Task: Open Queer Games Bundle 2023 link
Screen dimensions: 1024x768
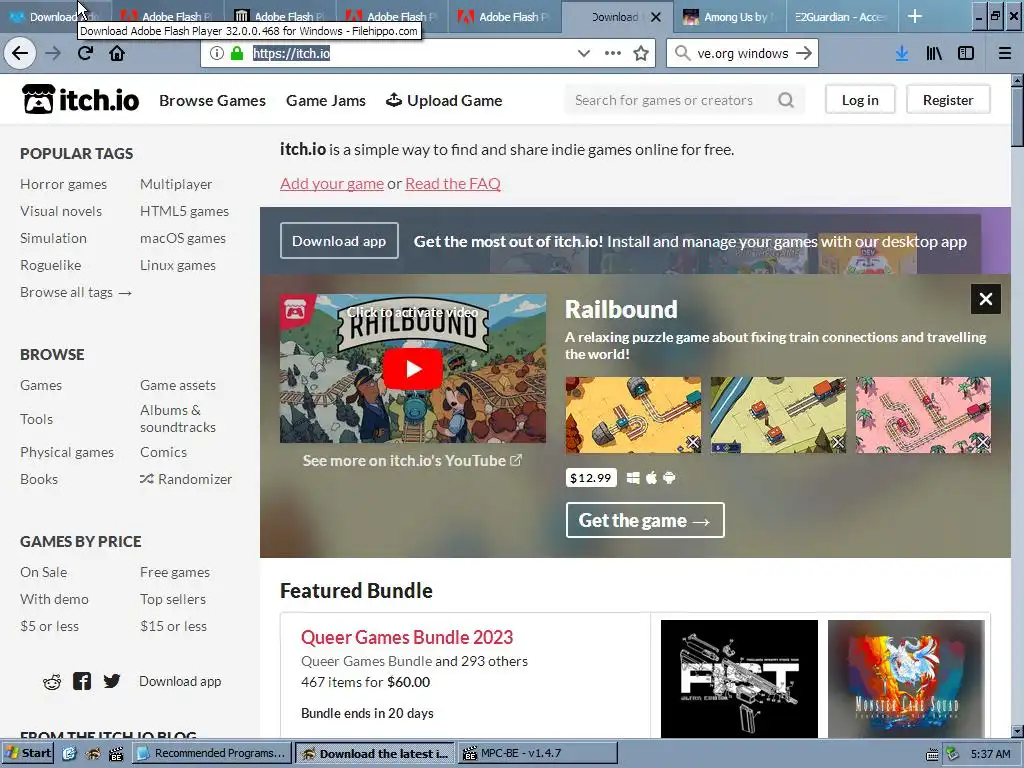Action: [x=407, y=637]
